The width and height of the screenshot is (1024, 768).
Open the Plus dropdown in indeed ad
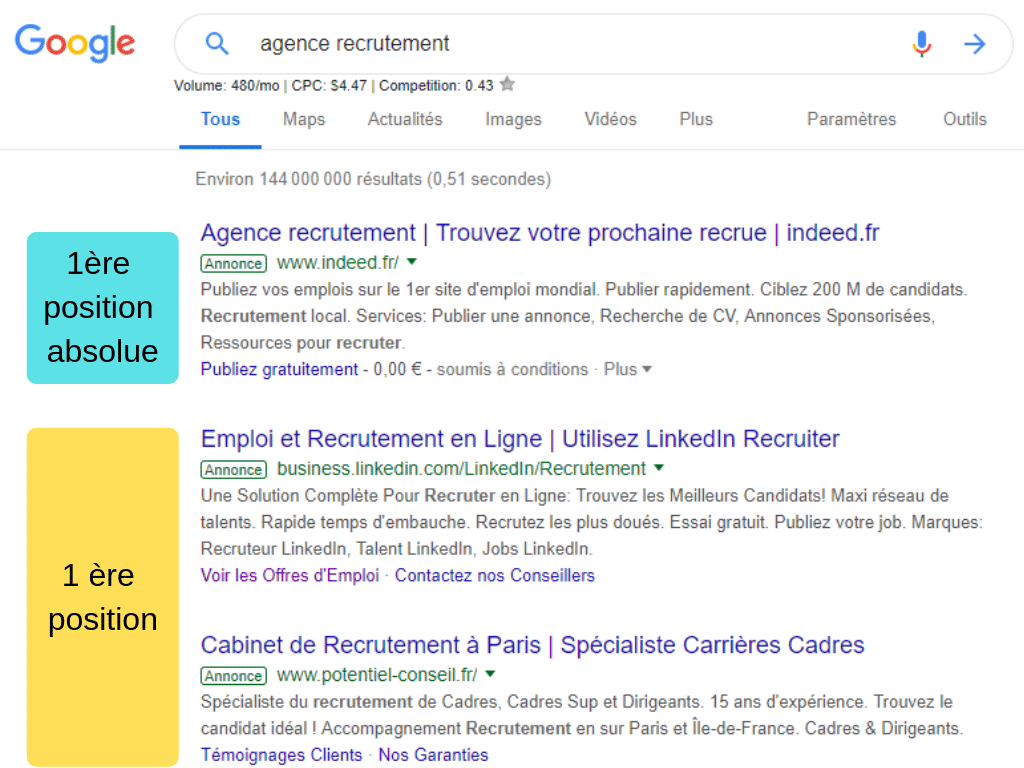tap(628, 369)
